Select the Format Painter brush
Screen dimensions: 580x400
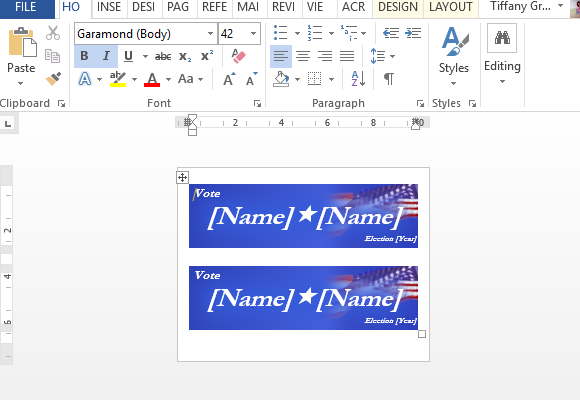tap(53, 79)
